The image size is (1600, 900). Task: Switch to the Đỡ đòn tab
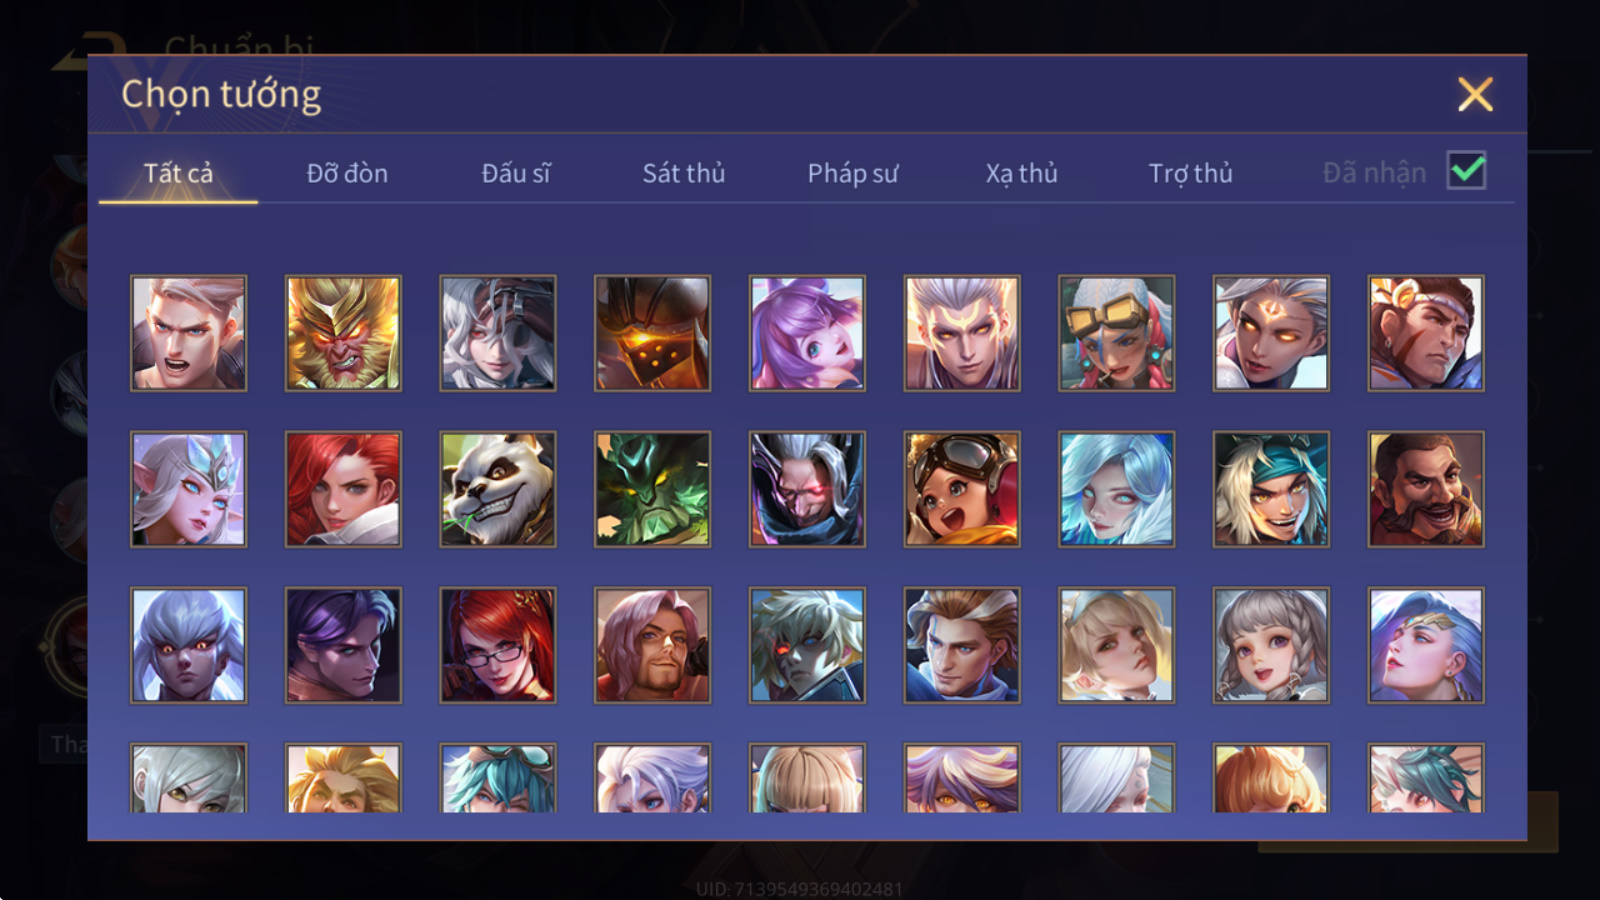347,173
